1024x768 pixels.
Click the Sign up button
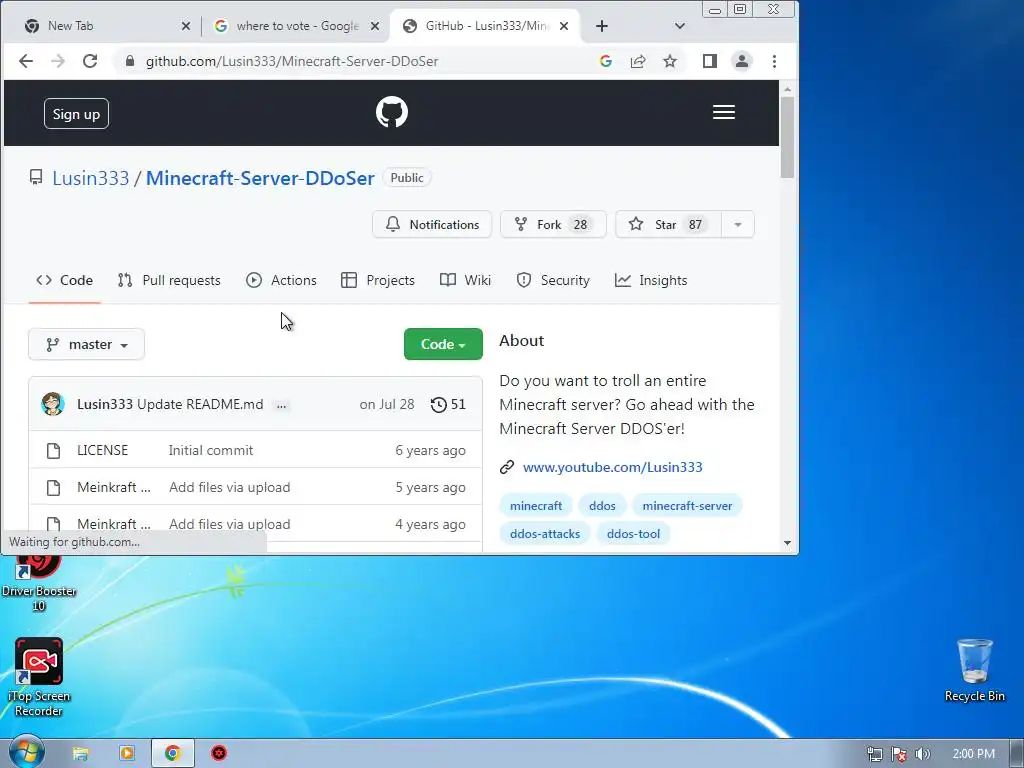click(x=76, y=114)
